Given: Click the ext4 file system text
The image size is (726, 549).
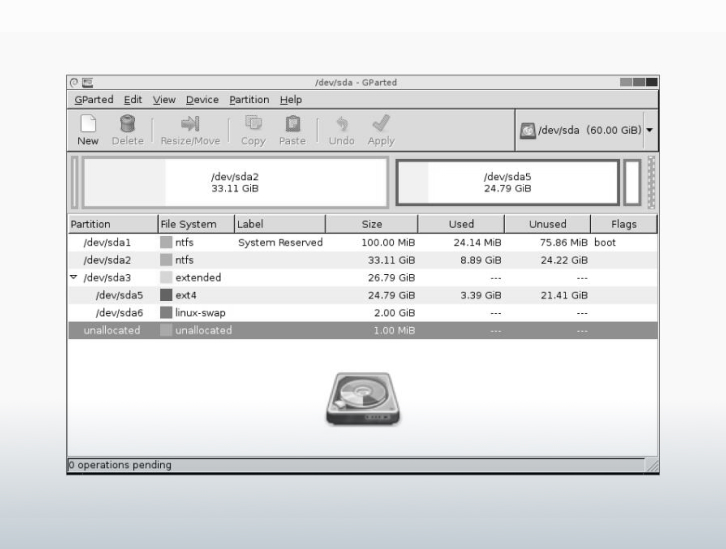Looking at the screenshot, I should click(x=186, y=295).
